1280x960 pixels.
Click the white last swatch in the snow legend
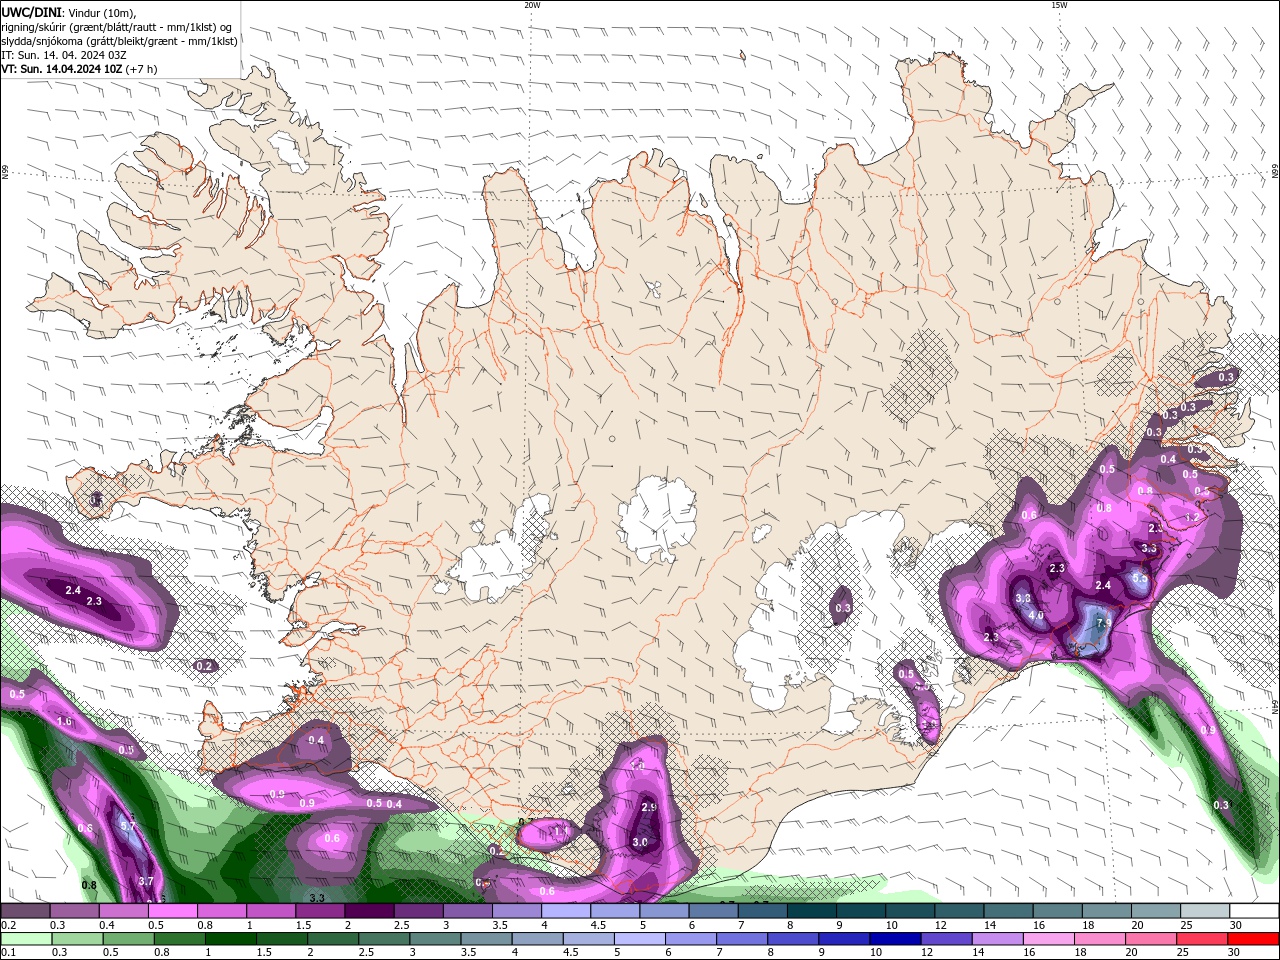click(1254, 911)
